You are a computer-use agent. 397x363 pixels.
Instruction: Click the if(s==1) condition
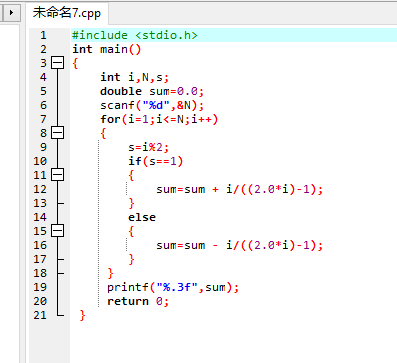[x=156, y=161]
